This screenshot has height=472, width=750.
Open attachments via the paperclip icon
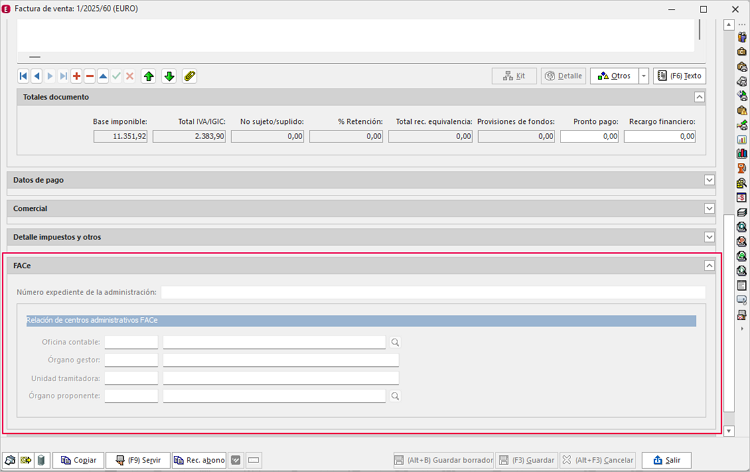[189, 76]
